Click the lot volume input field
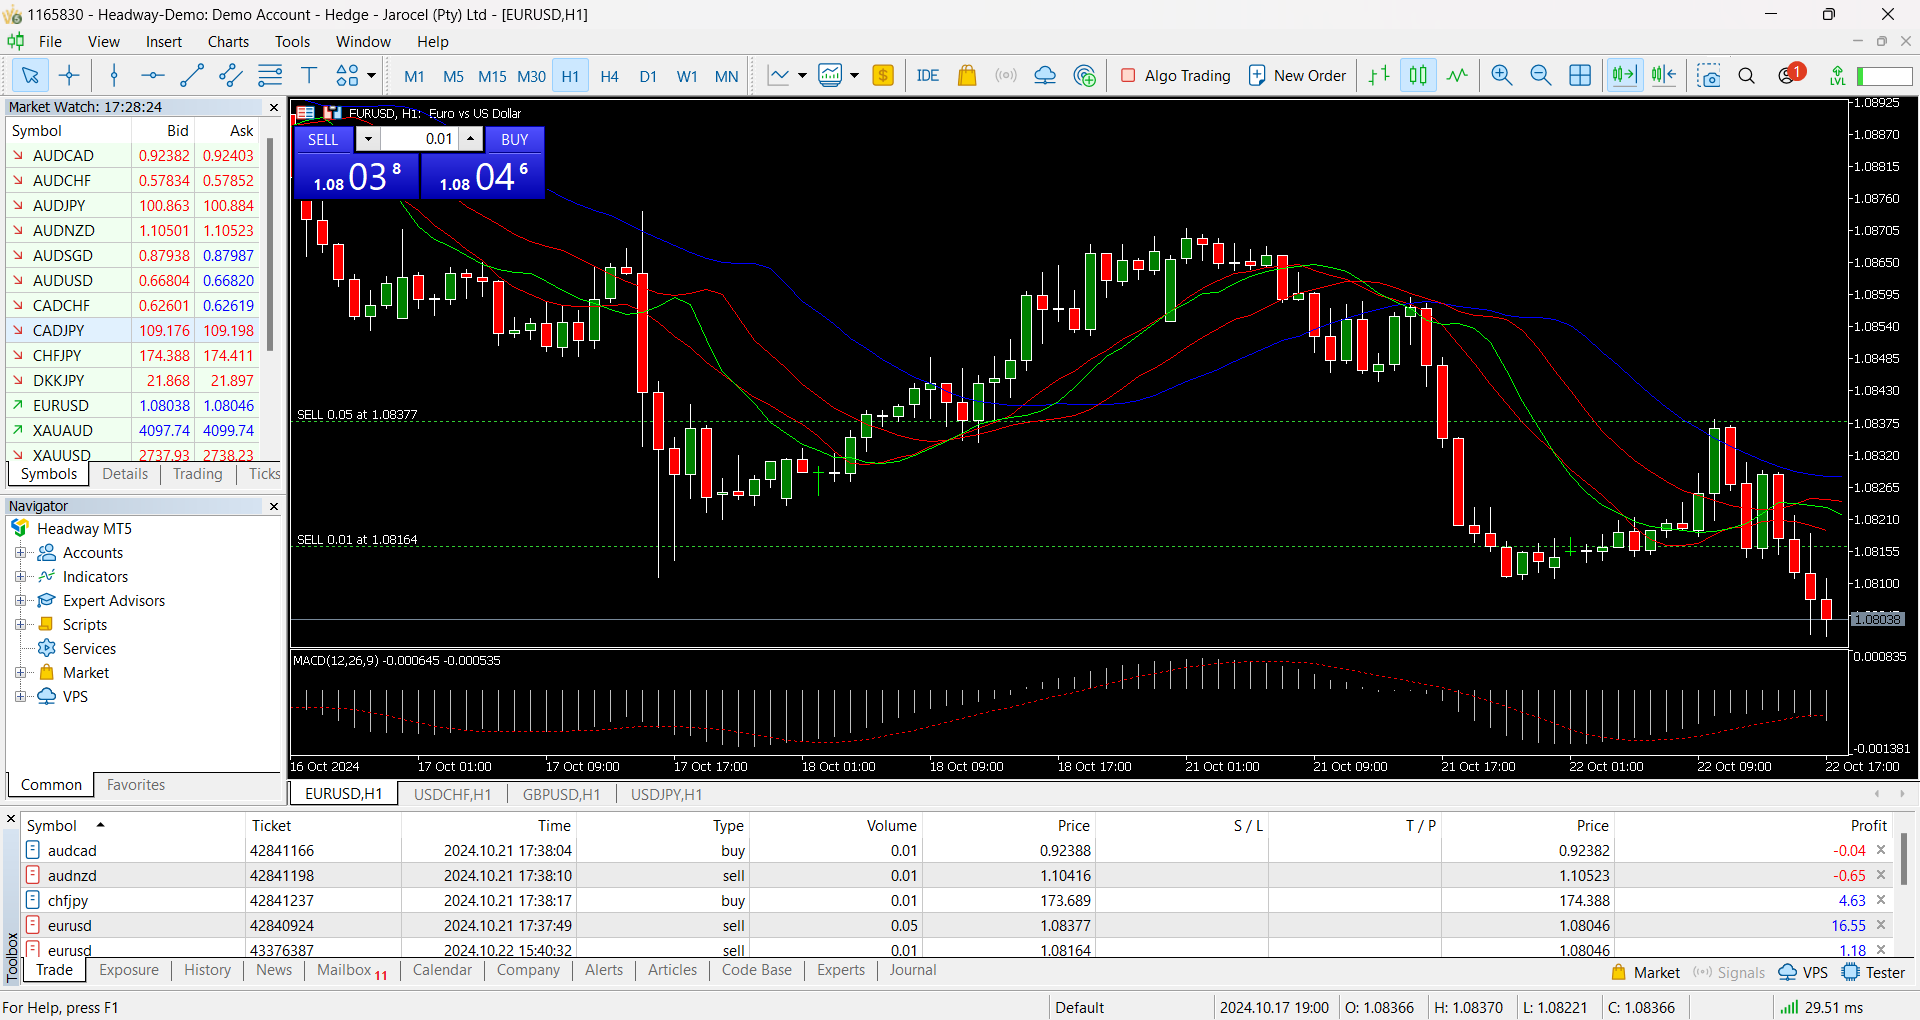1920x1020 pixels. coord(420,139)
